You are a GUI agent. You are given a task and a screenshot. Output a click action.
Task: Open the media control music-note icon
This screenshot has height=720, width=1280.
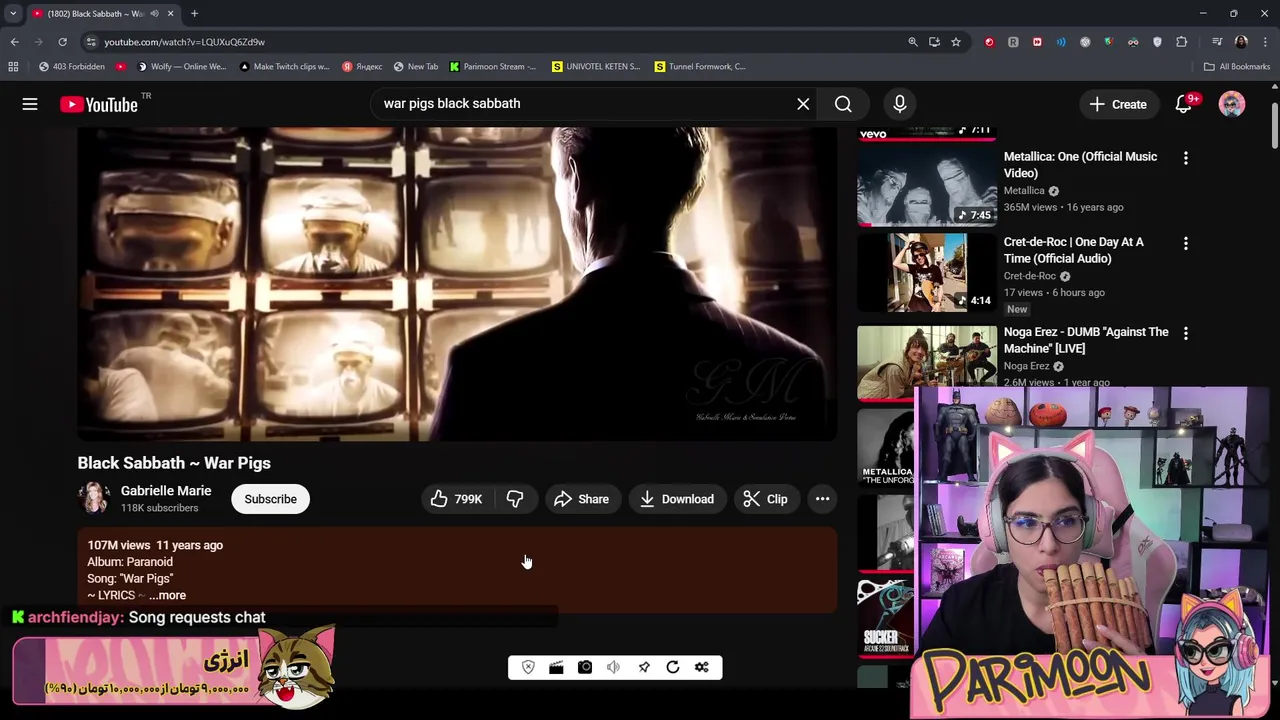point(1217,42)
